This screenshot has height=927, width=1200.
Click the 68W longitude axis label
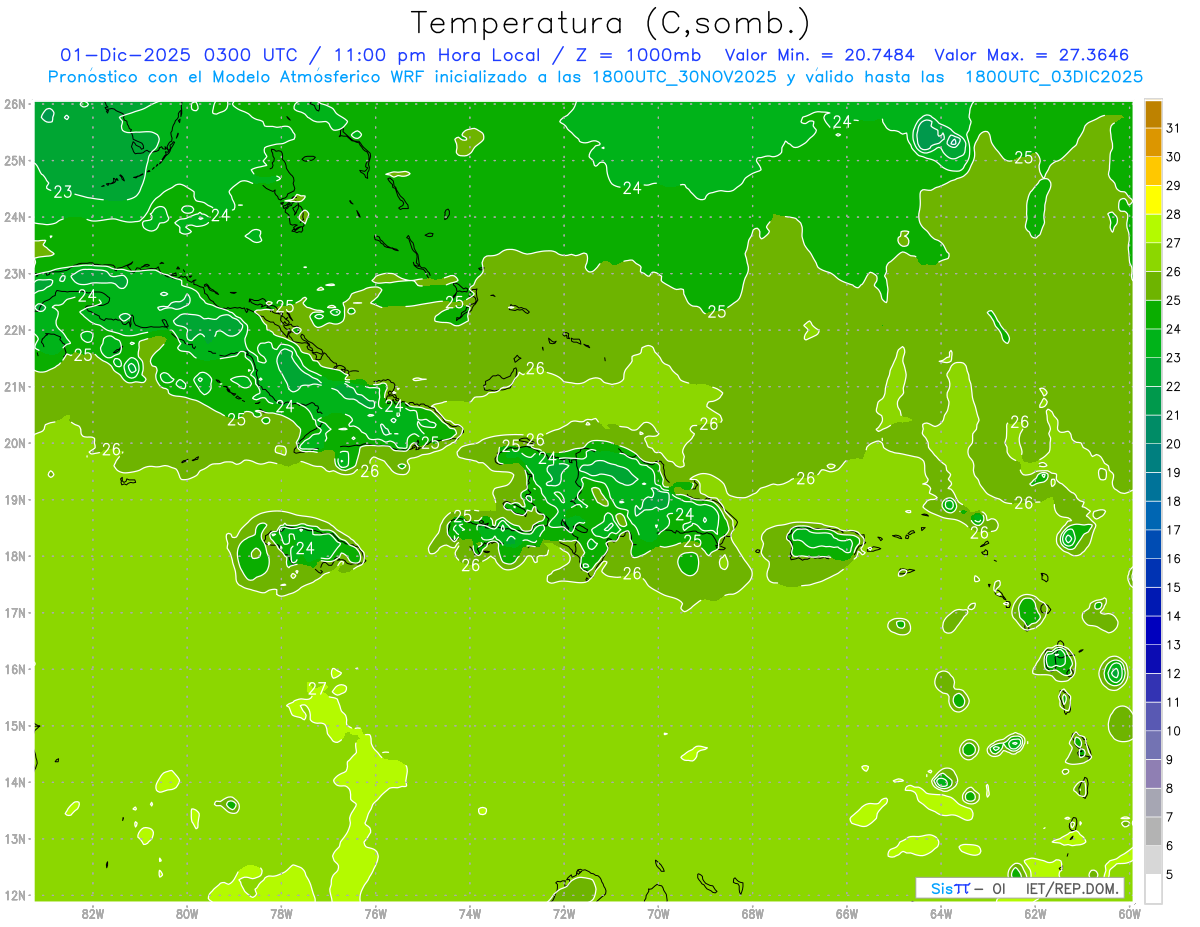coord(753,913)
